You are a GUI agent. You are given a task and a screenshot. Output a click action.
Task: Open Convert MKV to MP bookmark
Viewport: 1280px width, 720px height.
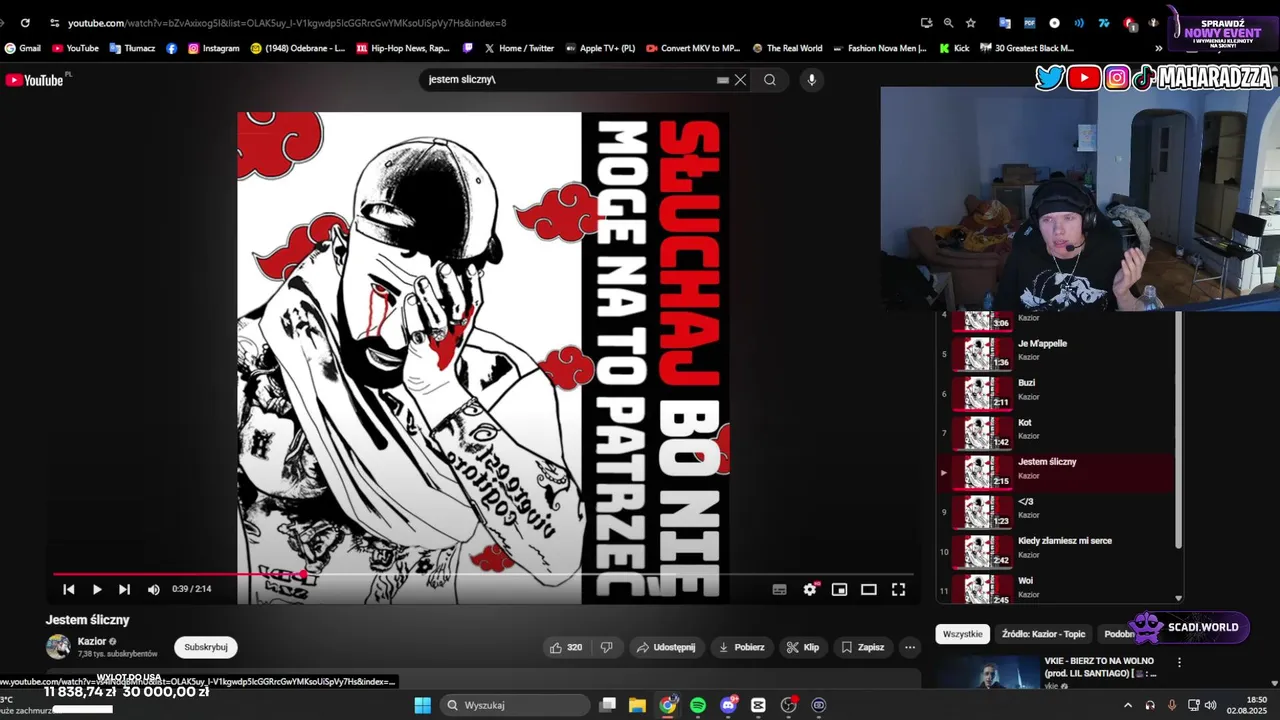693,48
